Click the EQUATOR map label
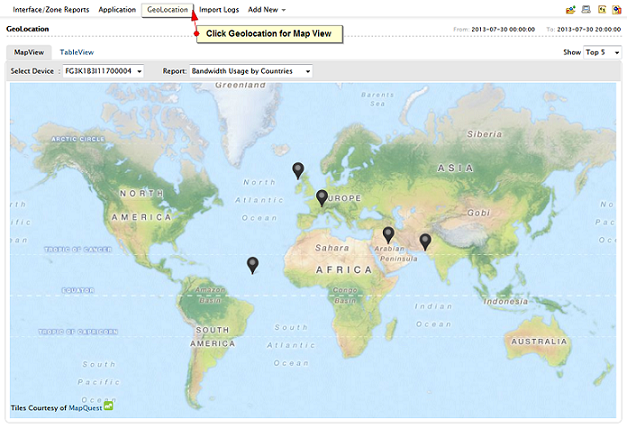Screen dimensions: 627x428 tap(78, 290)
